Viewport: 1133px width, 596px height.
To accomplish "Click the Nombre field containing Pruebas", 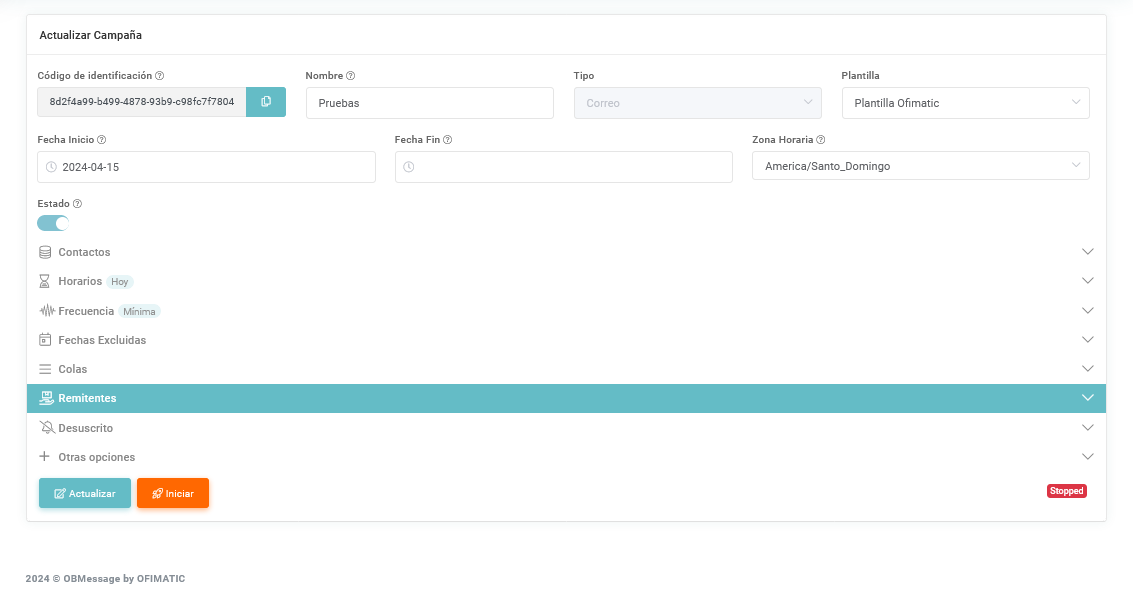I will pos(429,103).
